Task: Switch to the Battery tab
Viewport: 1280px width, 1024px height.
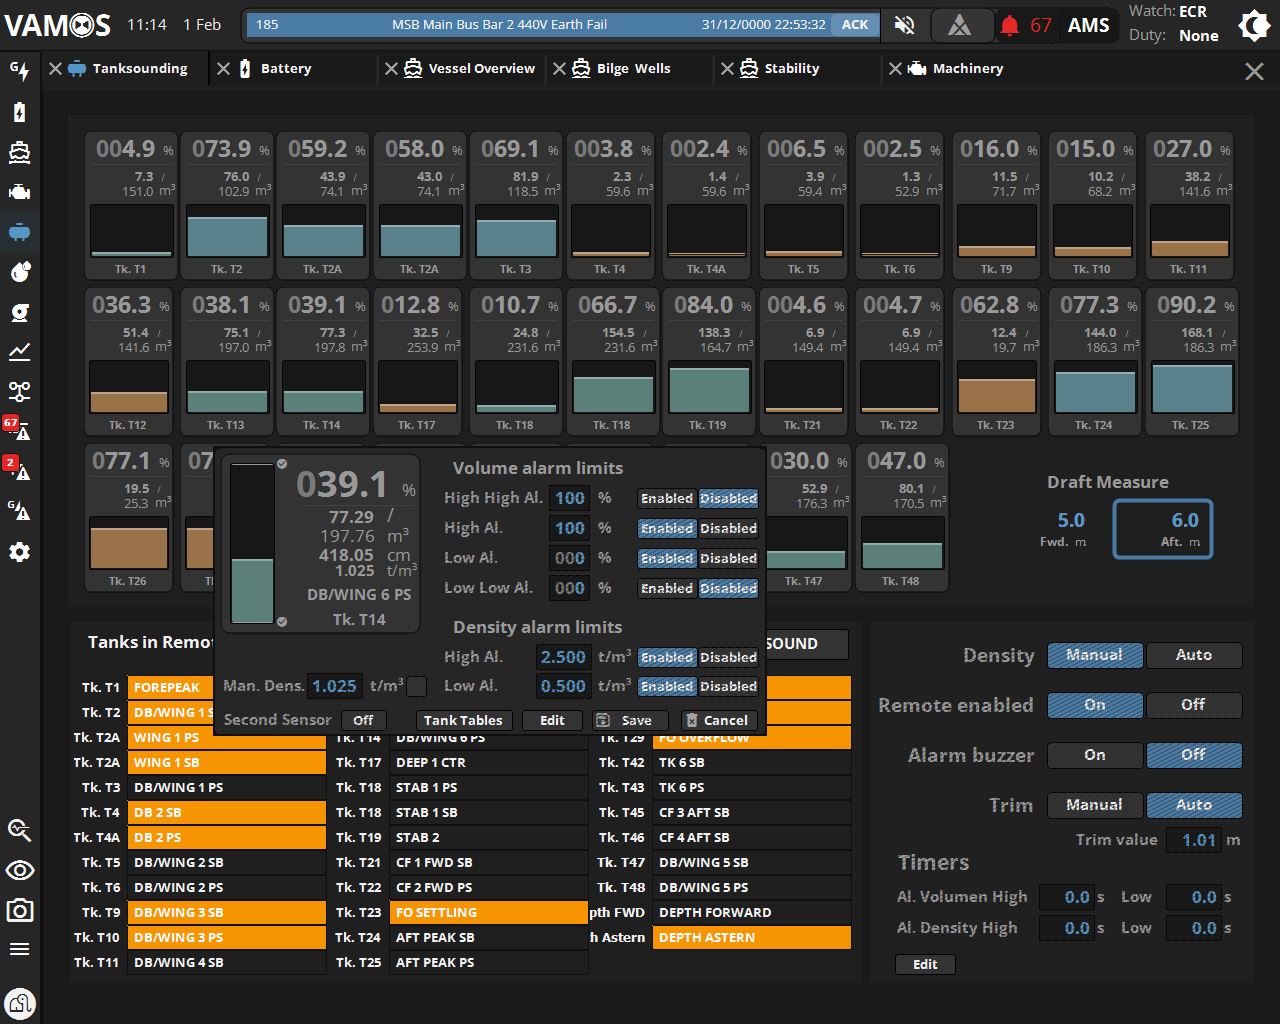Action: pyautogui.click(x=286, y=68)
